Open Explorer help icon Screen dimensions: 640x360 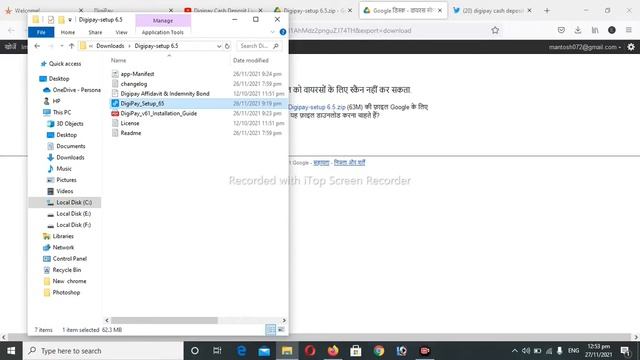[282, 32]
